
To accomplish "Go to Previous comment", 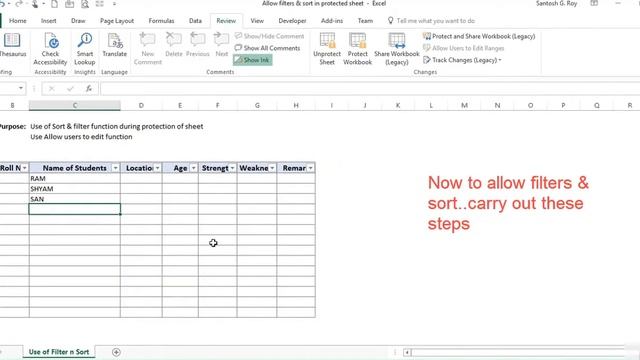I will pyautogui.click(x=198, y=45).
